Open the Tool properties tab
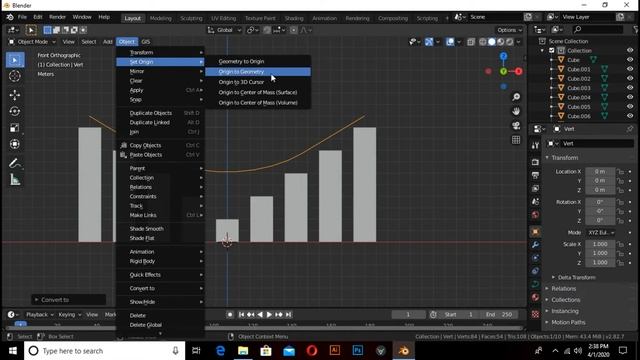 [x=535, y=146]
